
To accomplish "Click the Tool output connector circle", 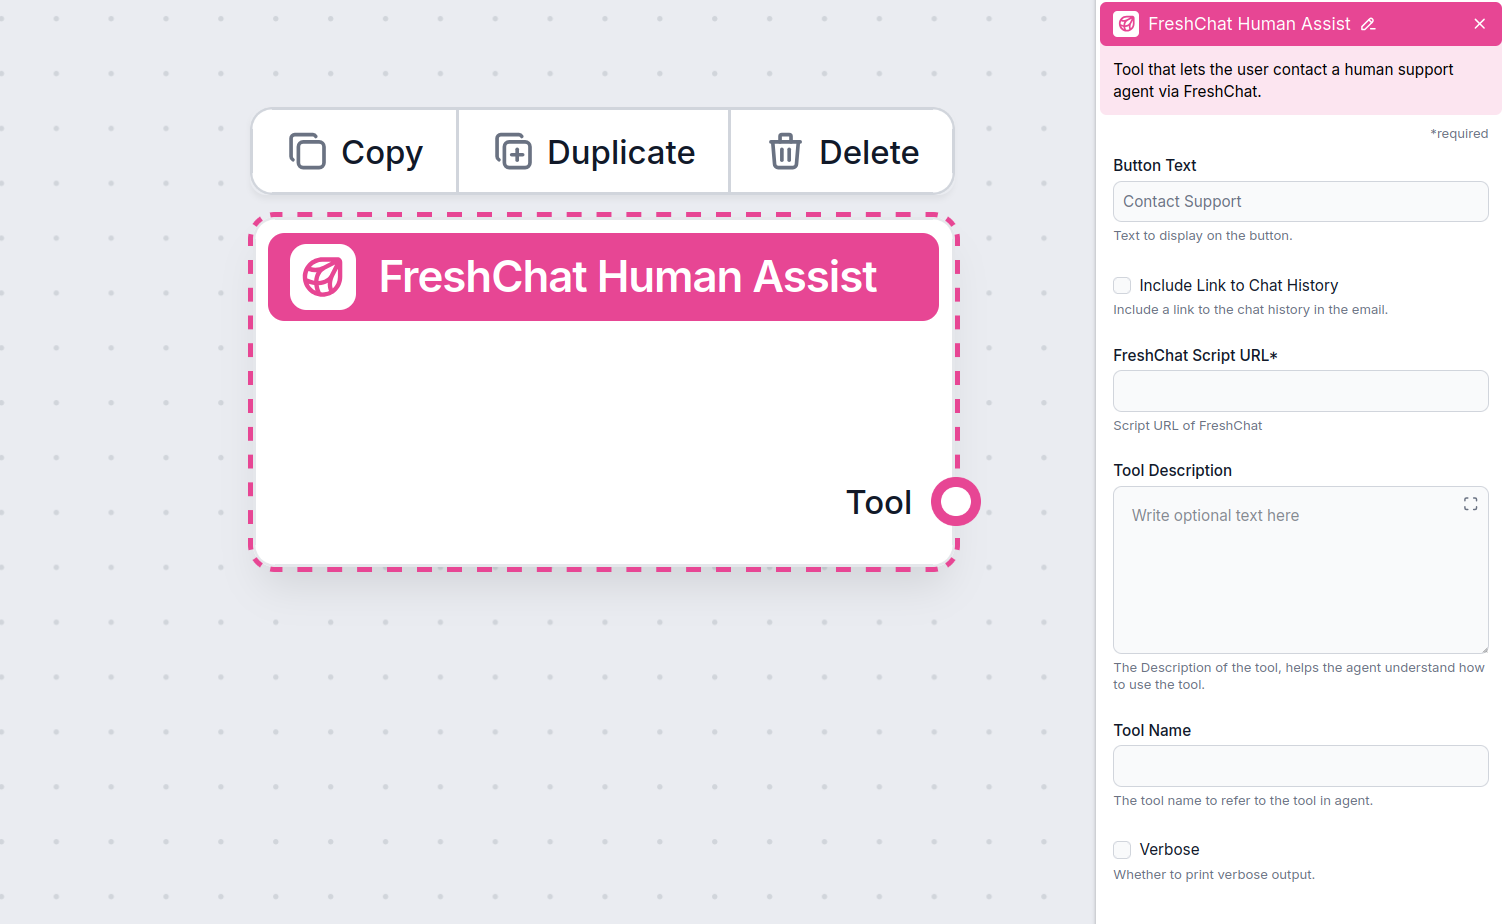I will pyautogui.click(x=956, y=501).
